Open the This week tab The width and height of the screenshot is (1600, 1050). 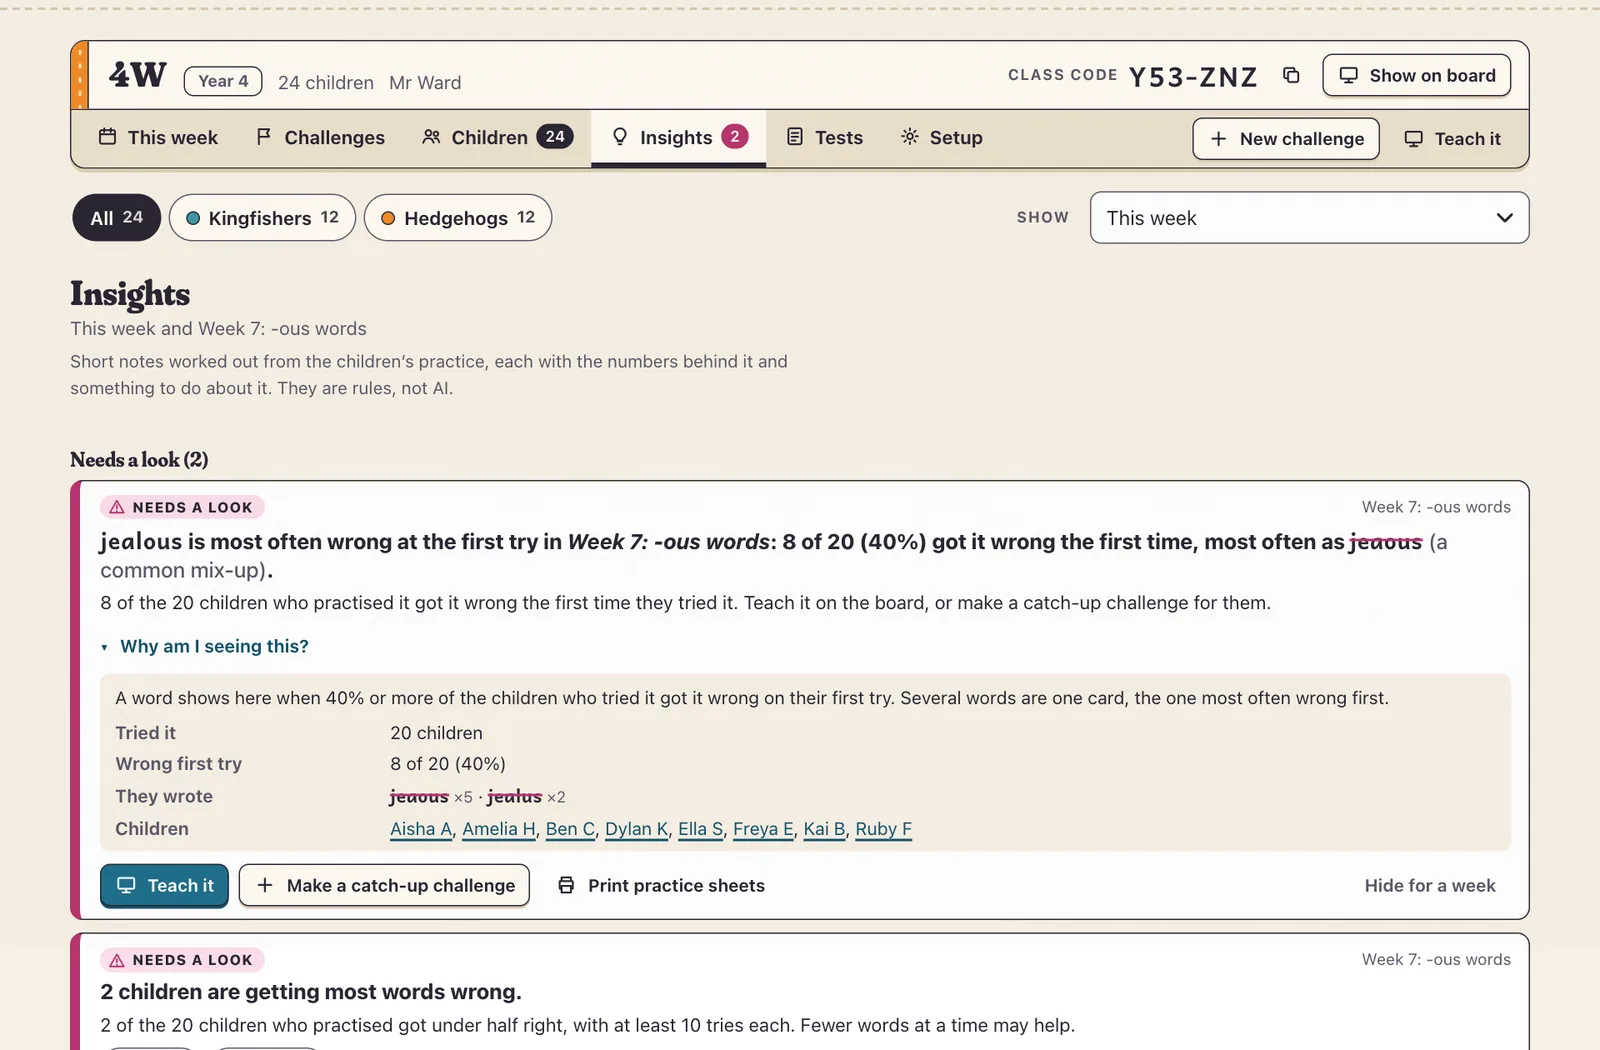point(158,137)
